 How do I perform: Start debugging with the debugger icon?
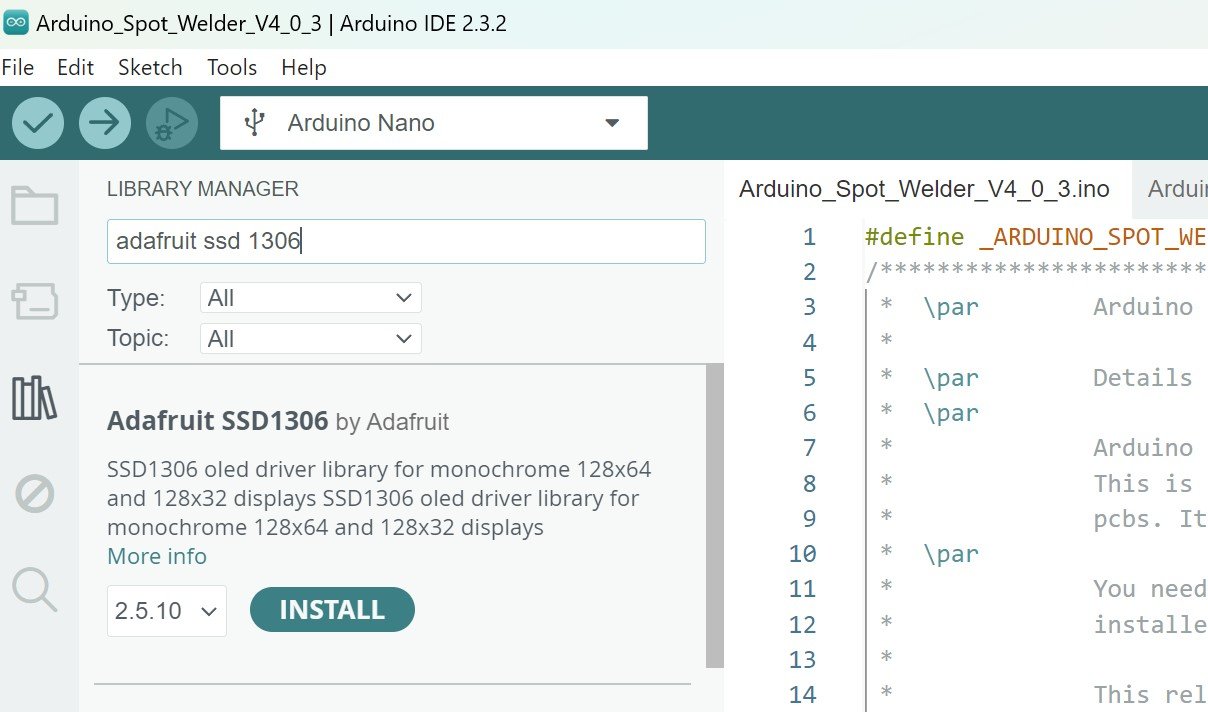171,123
